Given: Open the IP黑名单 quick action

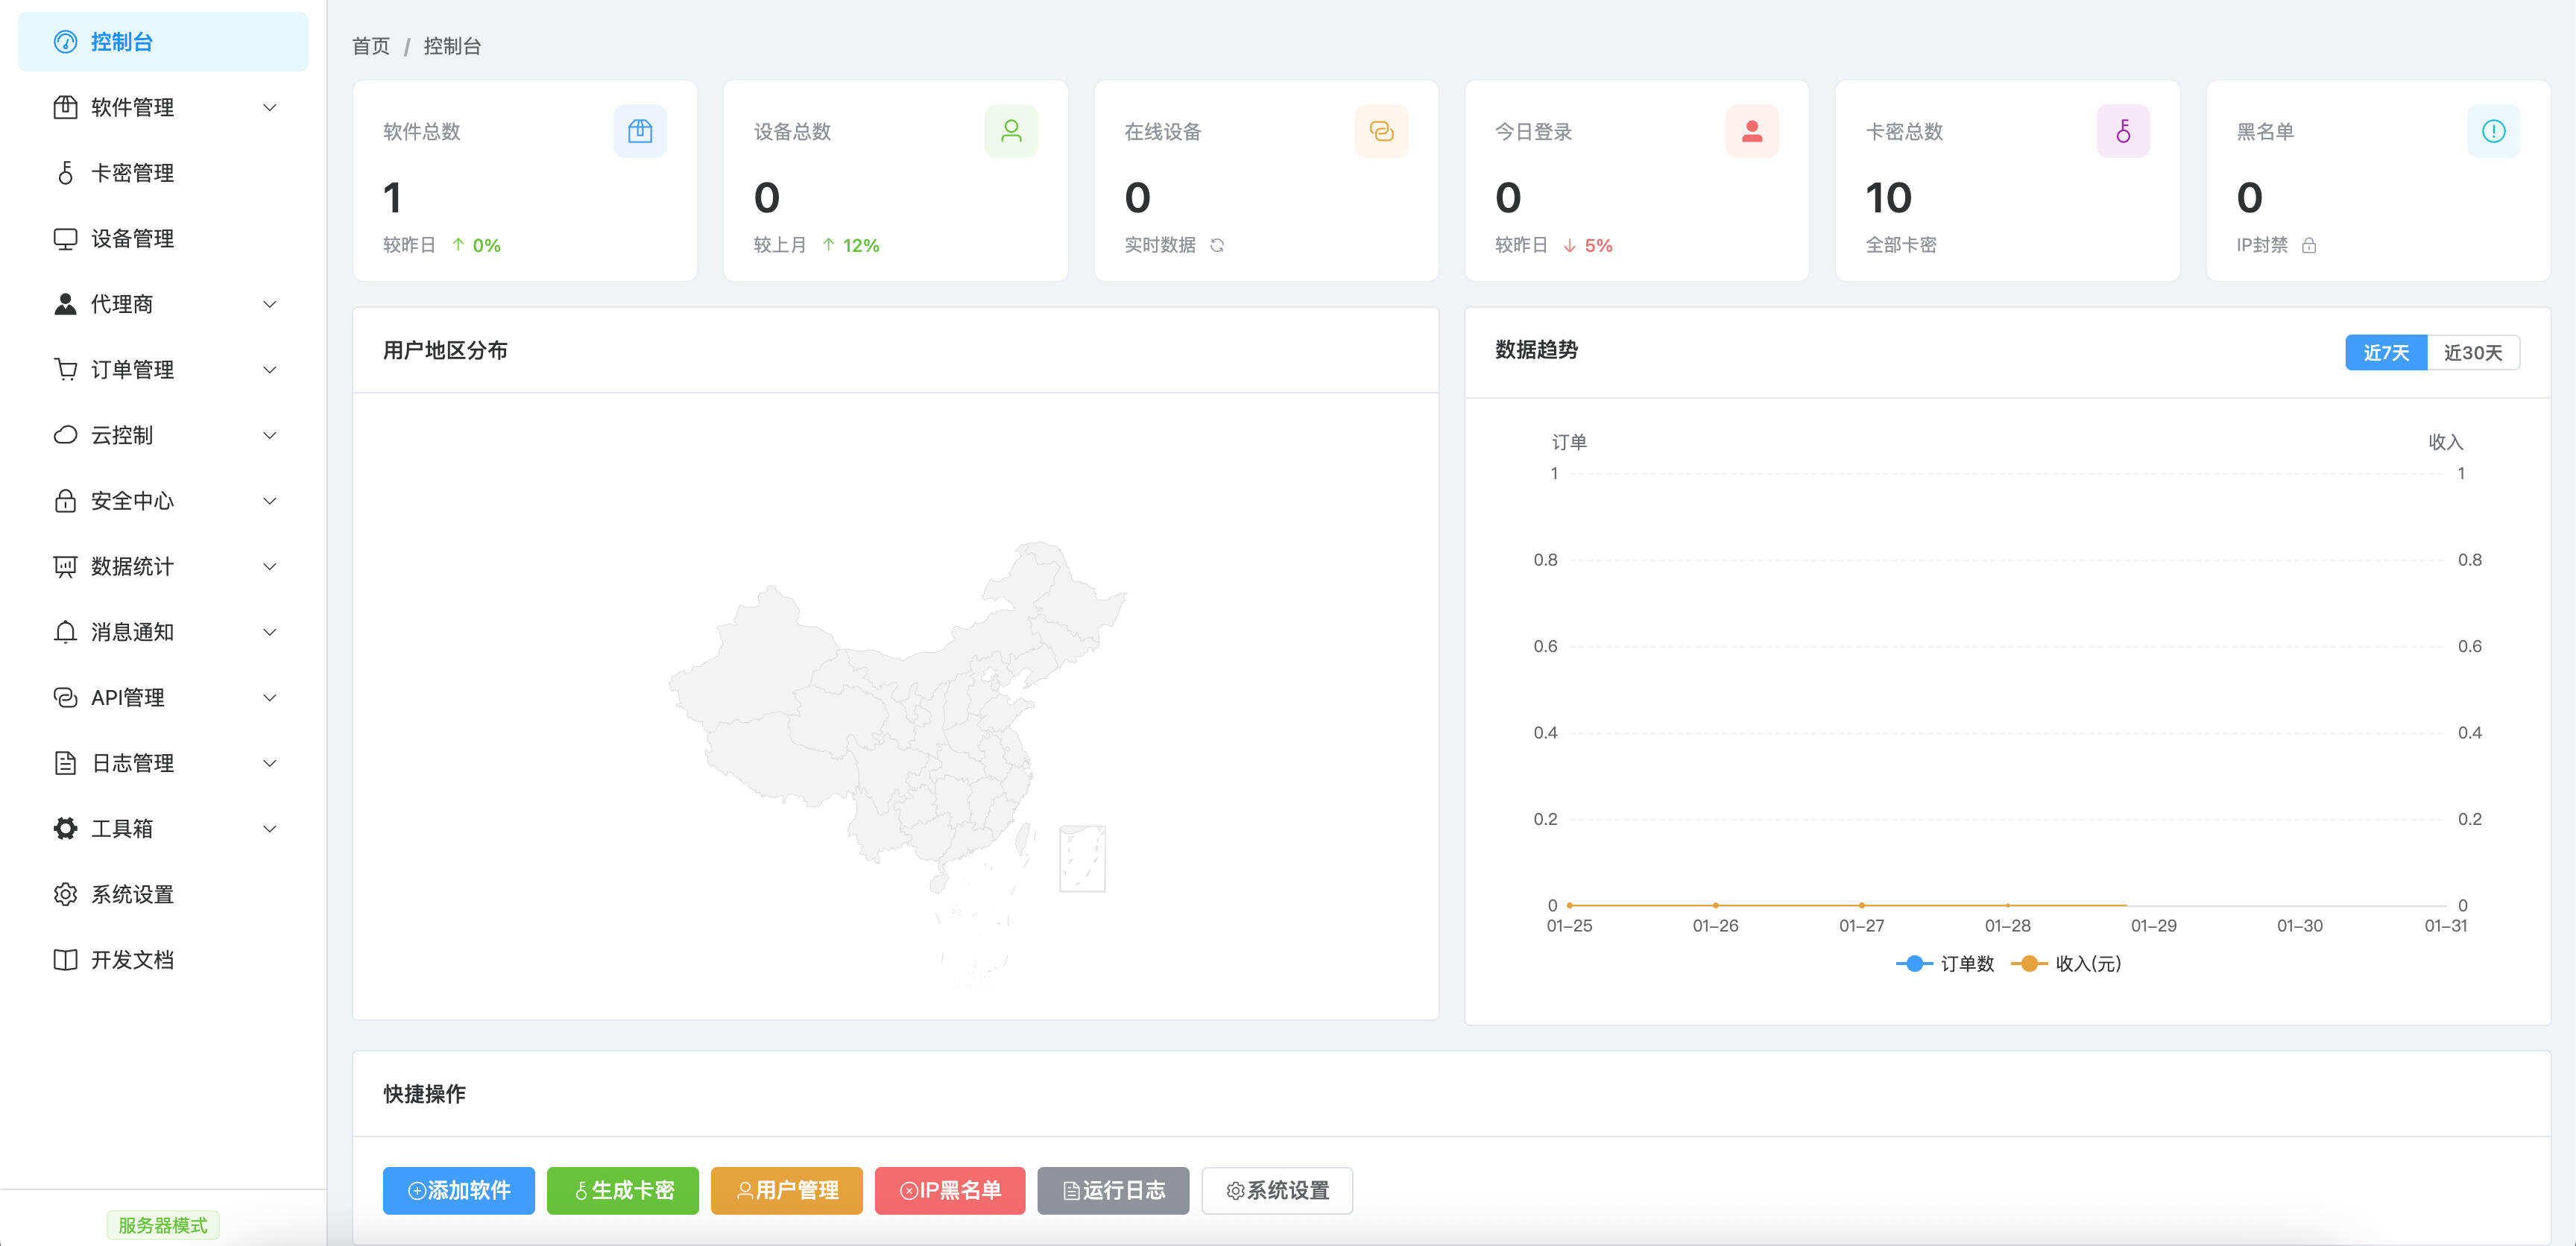Looking at the screenshot, I should click(x=949, y=1190).
